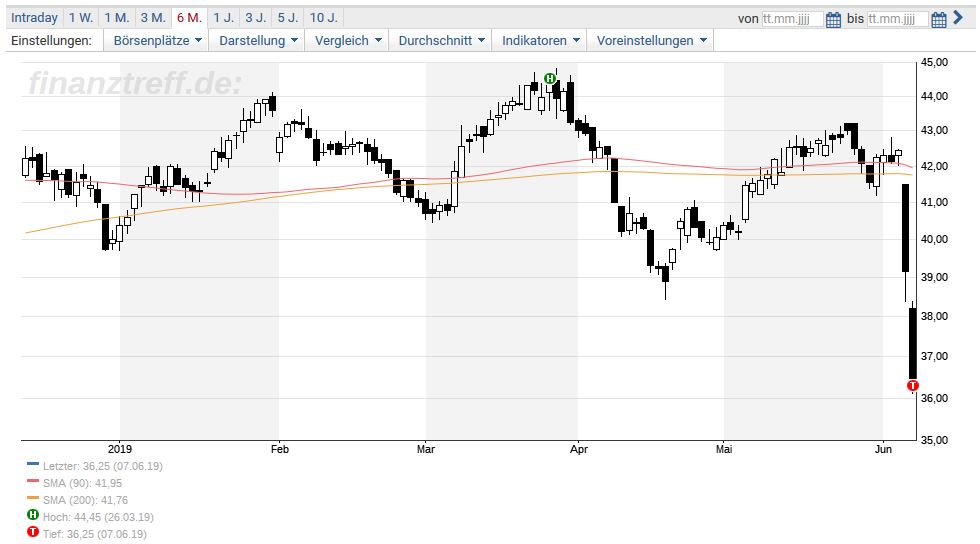Click the orange SMA (200) legend color line

pyautogui.click(x=33, y=498)
